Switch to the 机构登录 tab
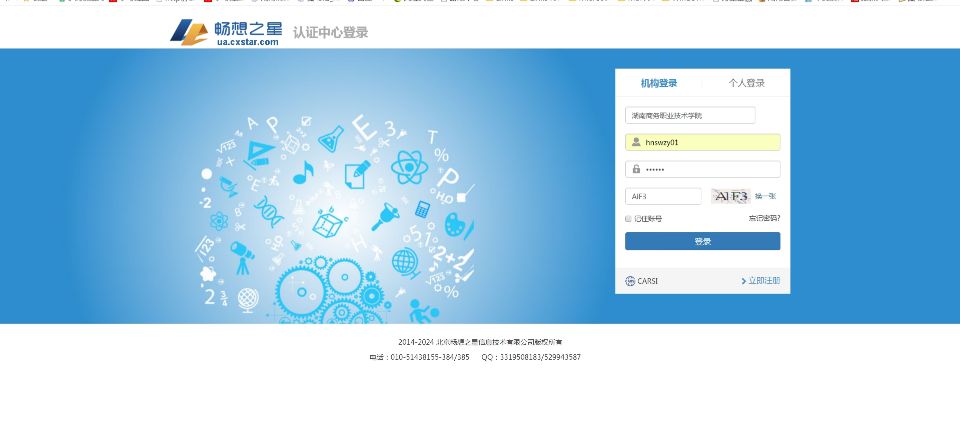The image size is (960, 422). pyautogui.click(x=659, y=83)
